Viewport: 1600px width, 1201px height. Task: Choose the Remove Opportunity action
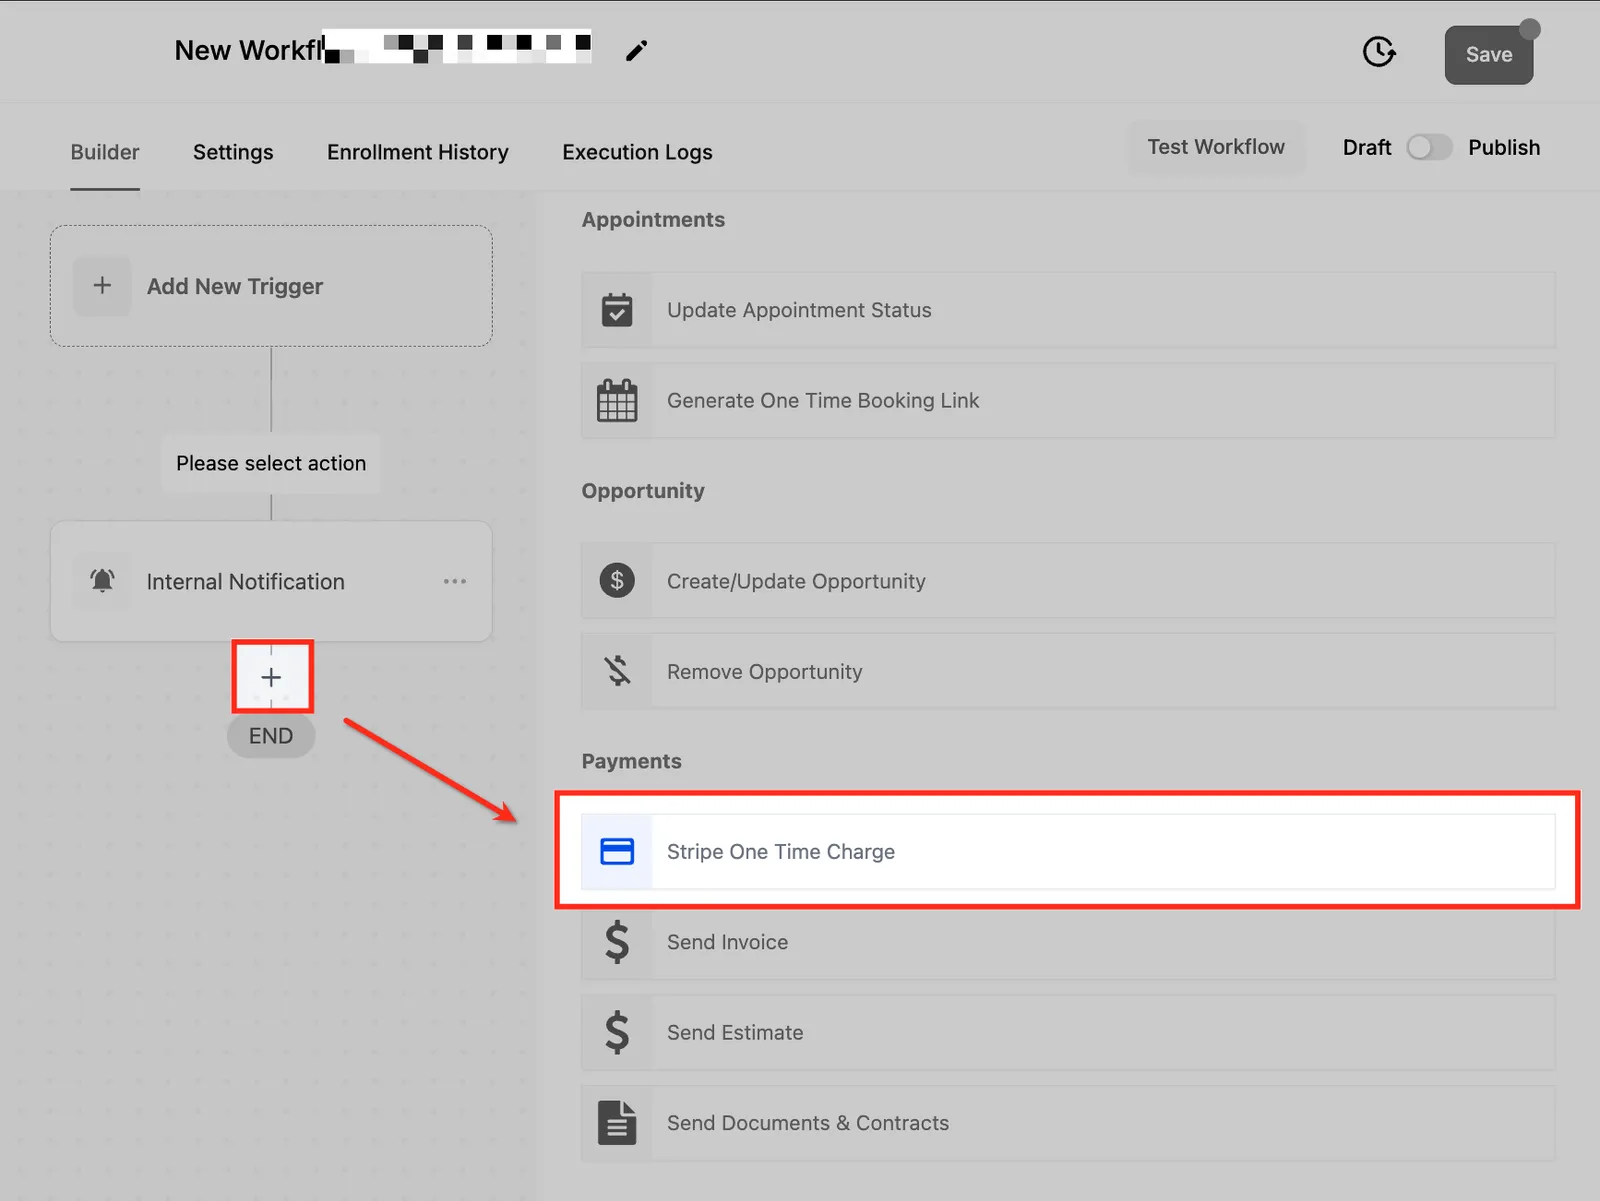(1068, 671)
